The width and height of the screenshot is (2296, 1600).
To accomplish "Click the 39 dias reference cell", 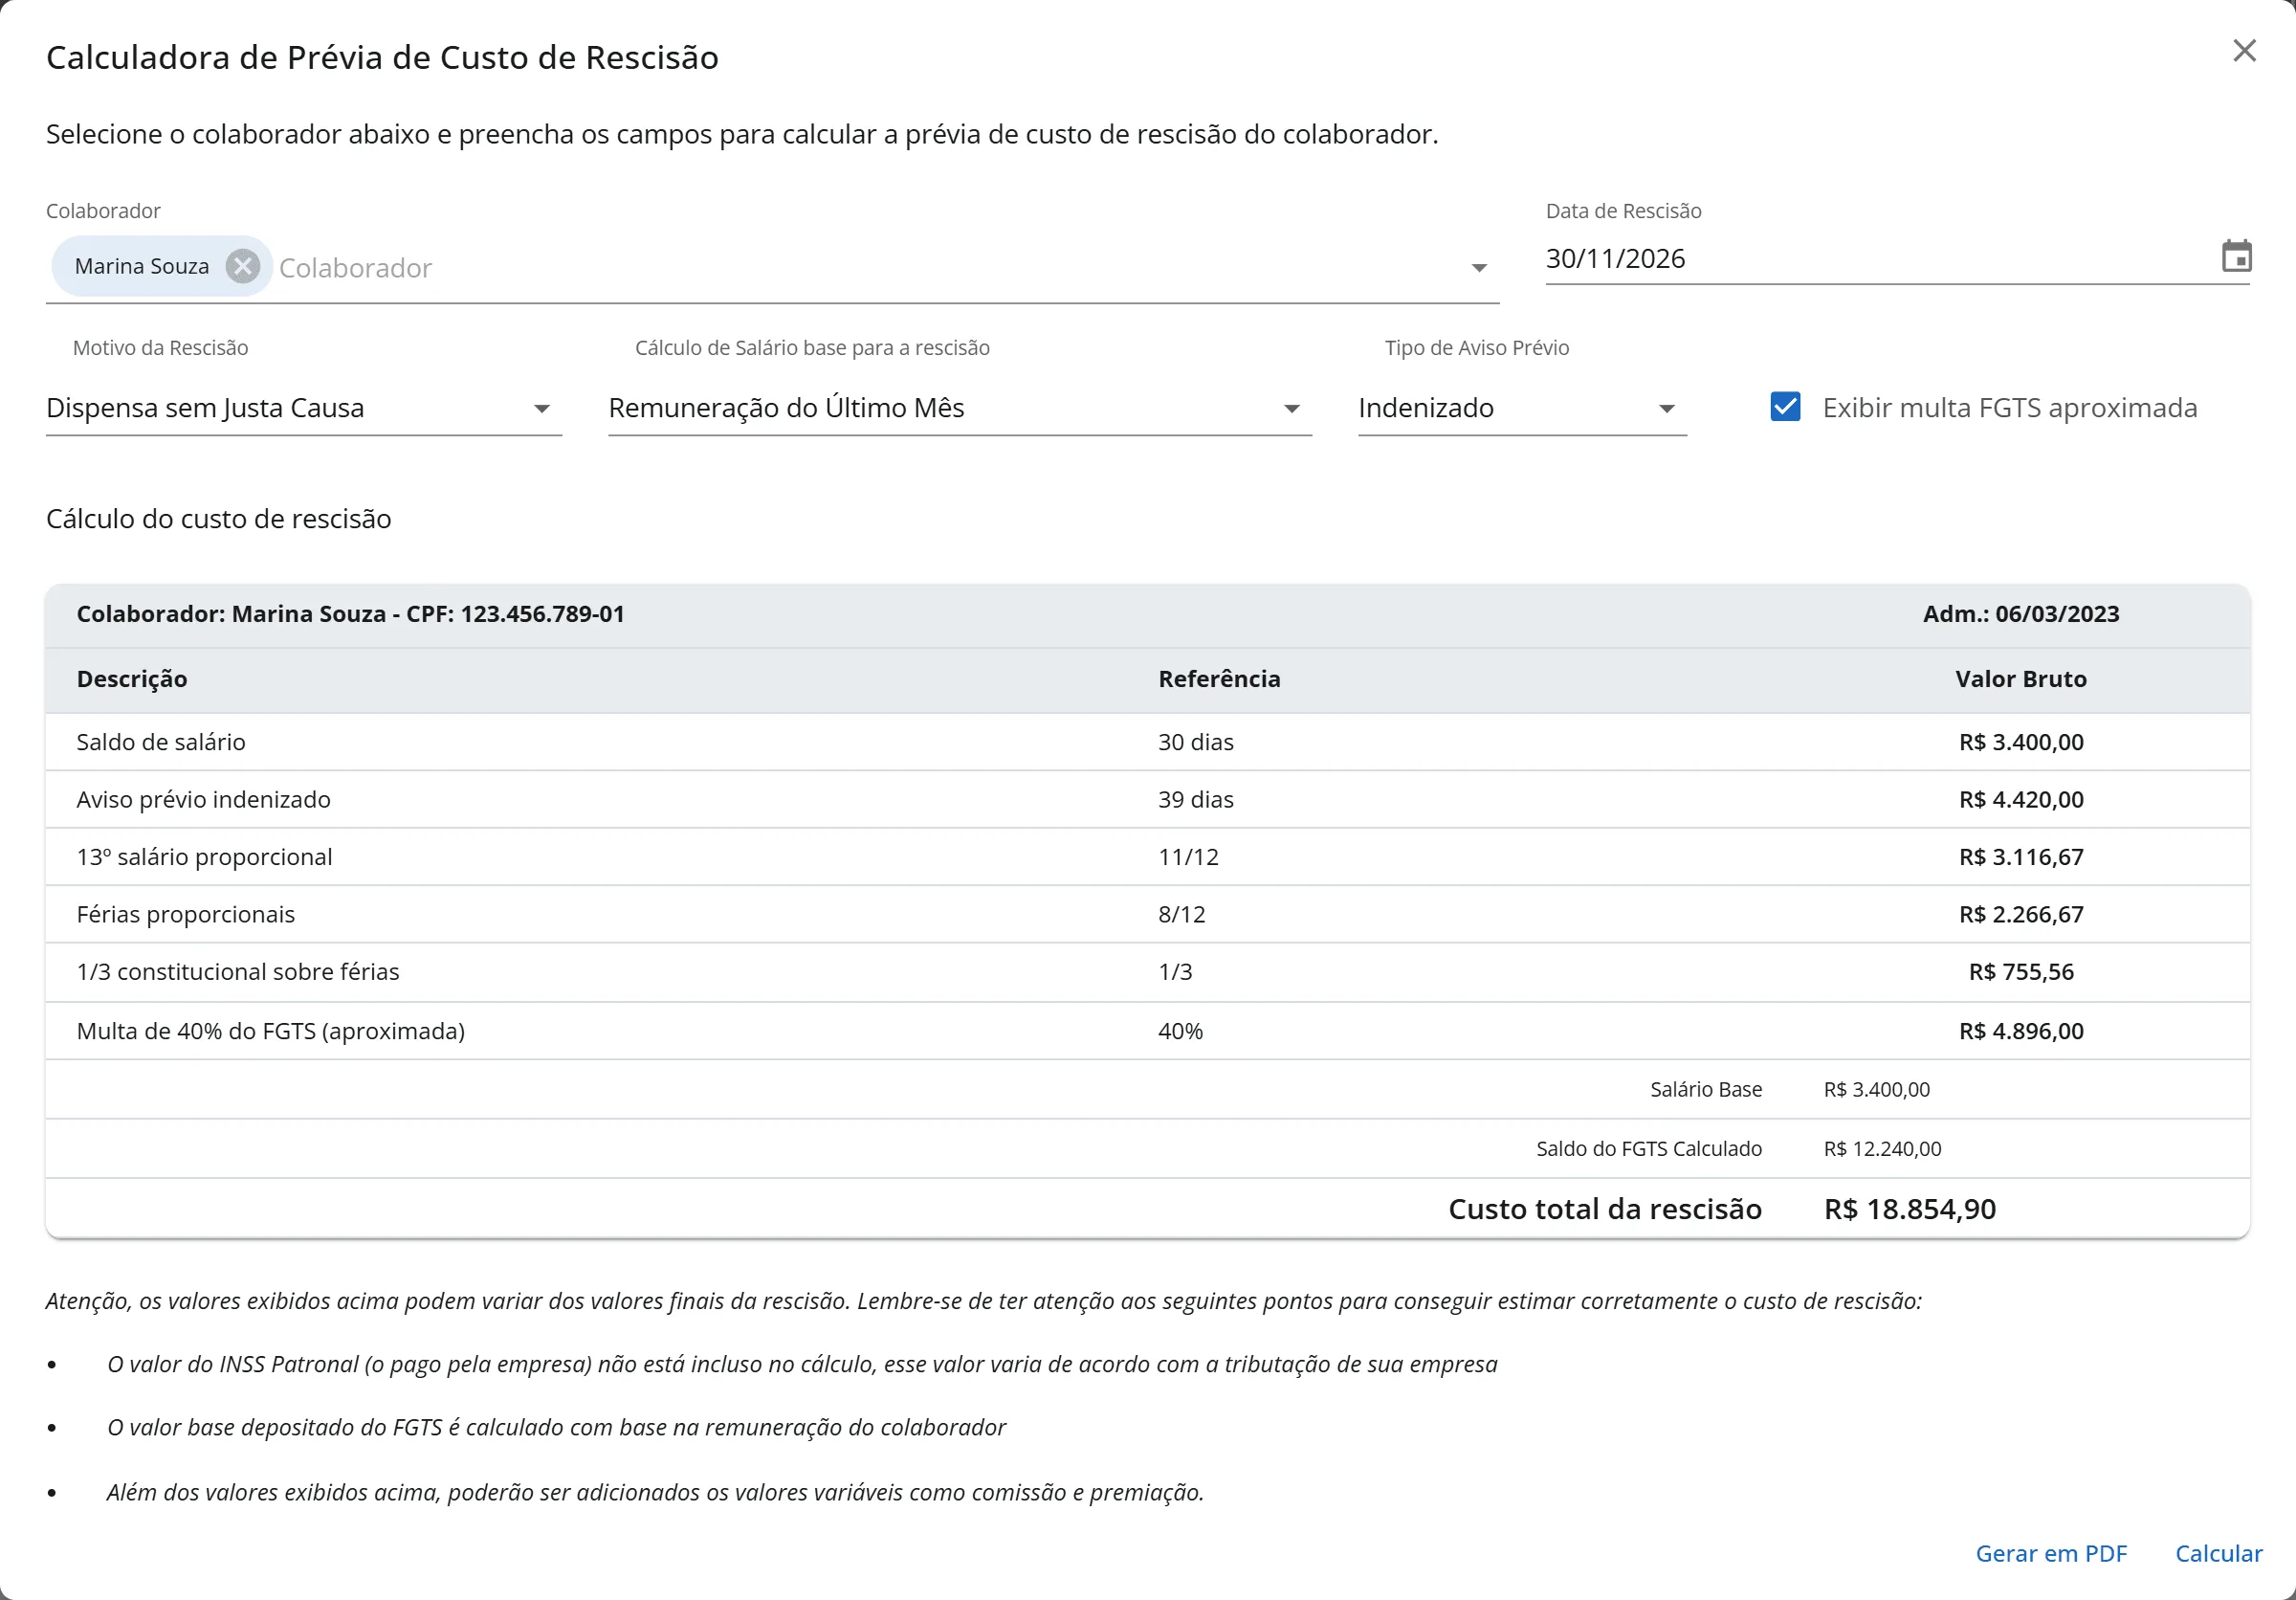I will click(x=1196, y=799).
